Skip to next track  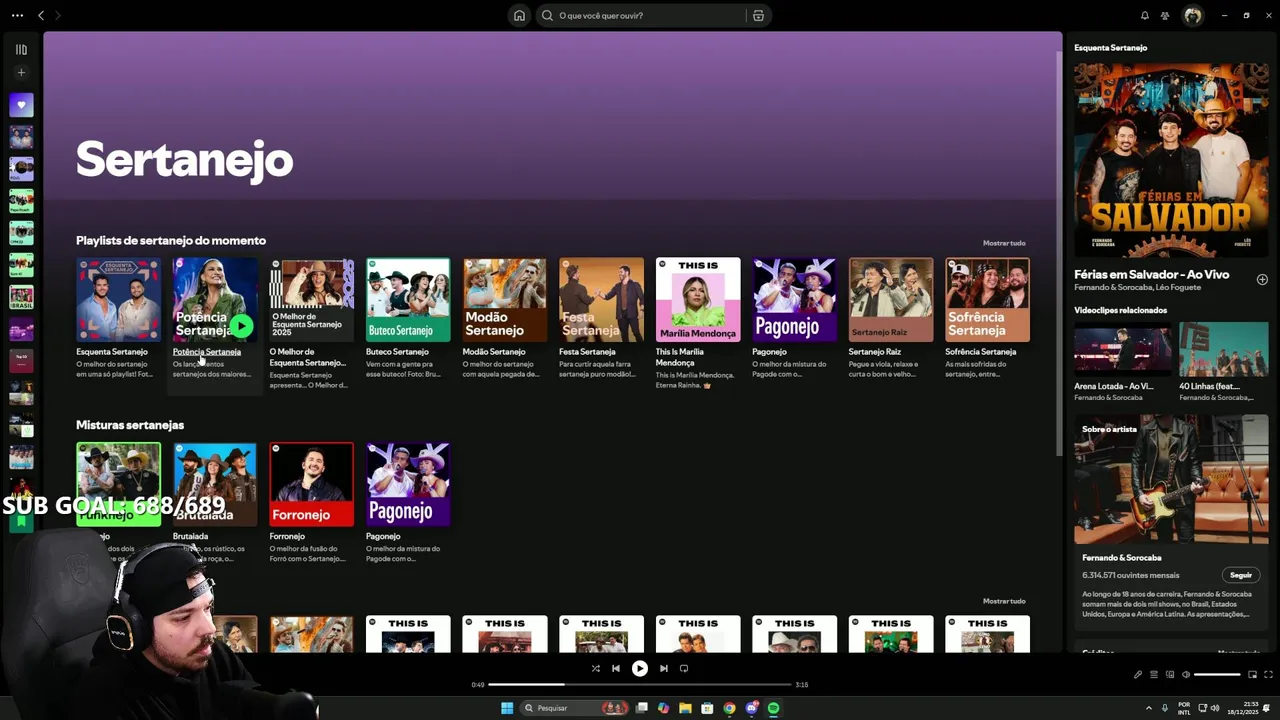[663, 668]
